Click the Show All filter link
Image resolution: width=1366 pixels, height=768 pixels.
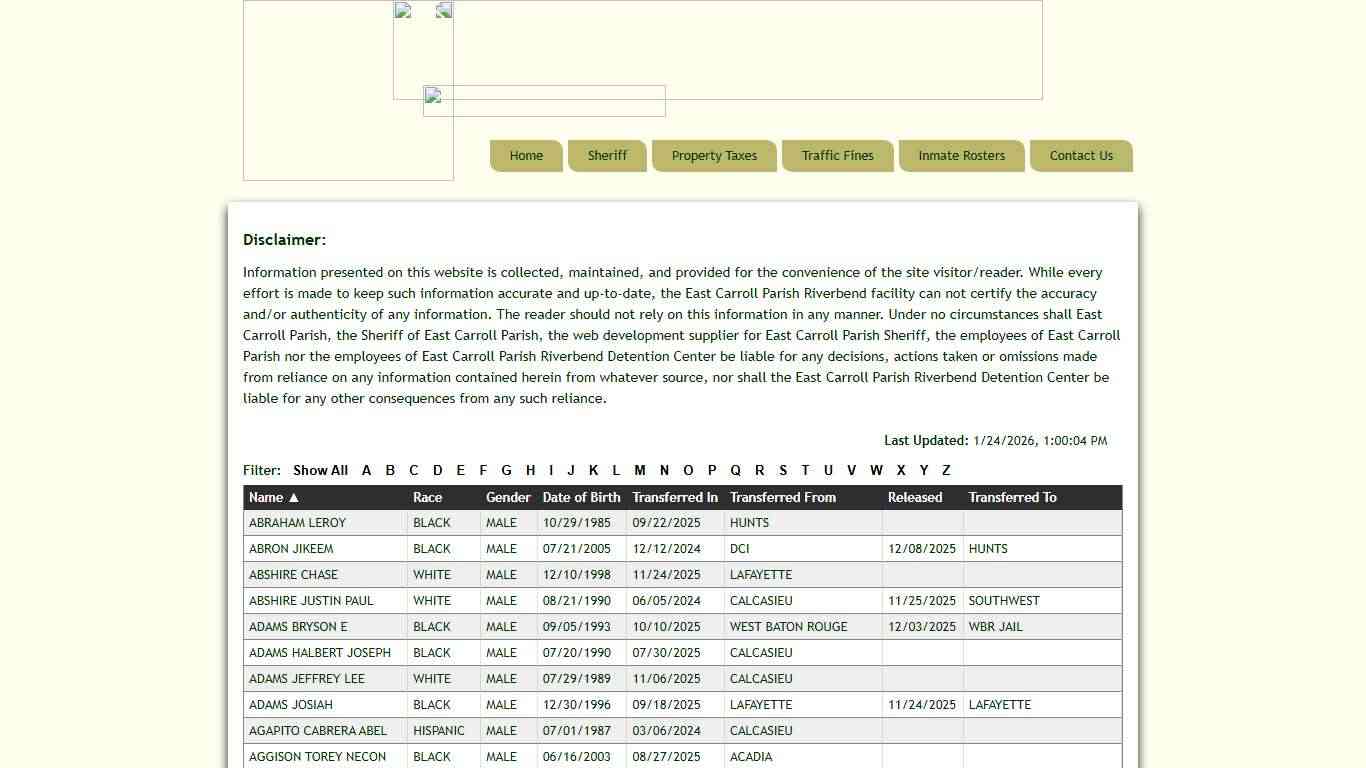320,471
